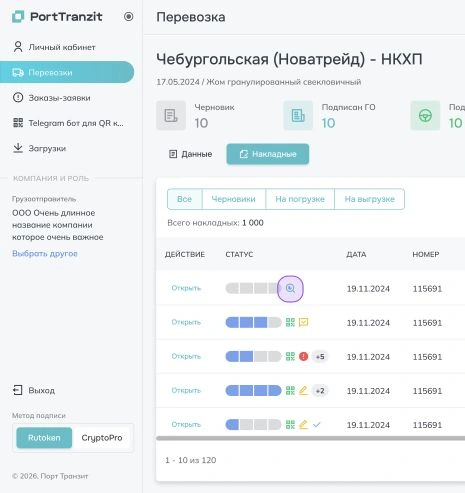Open Личный кабинет via its person icon

click(18, 47)
